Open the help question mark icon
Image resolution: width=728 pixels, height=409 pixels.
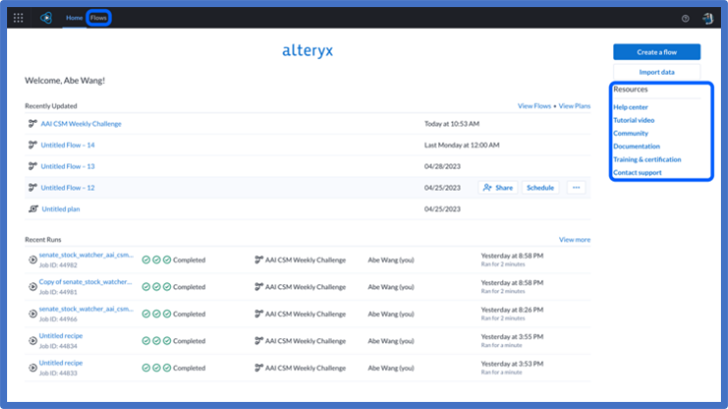tap(685, 19)
